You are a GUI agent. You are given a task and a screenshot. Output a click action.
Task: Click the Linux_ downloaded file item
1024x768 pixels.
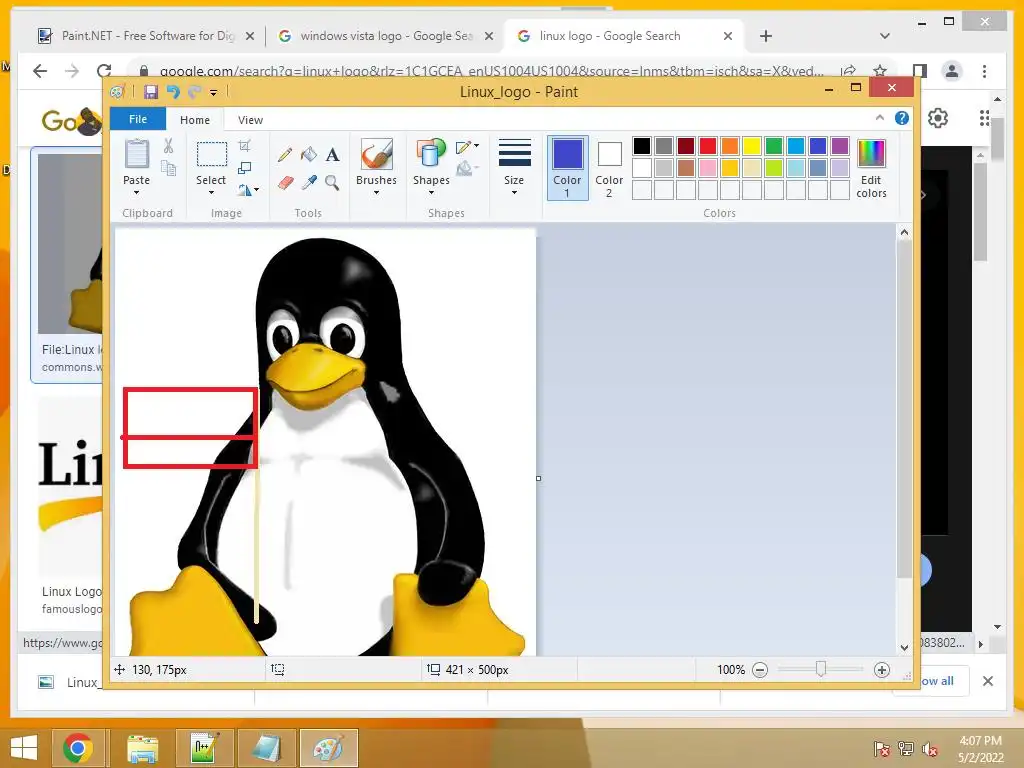(69, 682)
